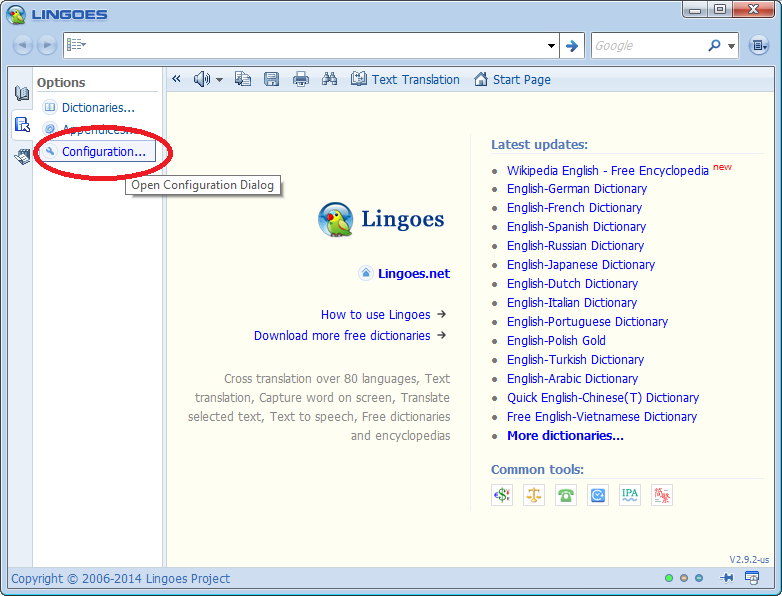This screenshot has width=782, height=596.
Task: Open the English-French Dictionary link
Action: click(575, 207)
